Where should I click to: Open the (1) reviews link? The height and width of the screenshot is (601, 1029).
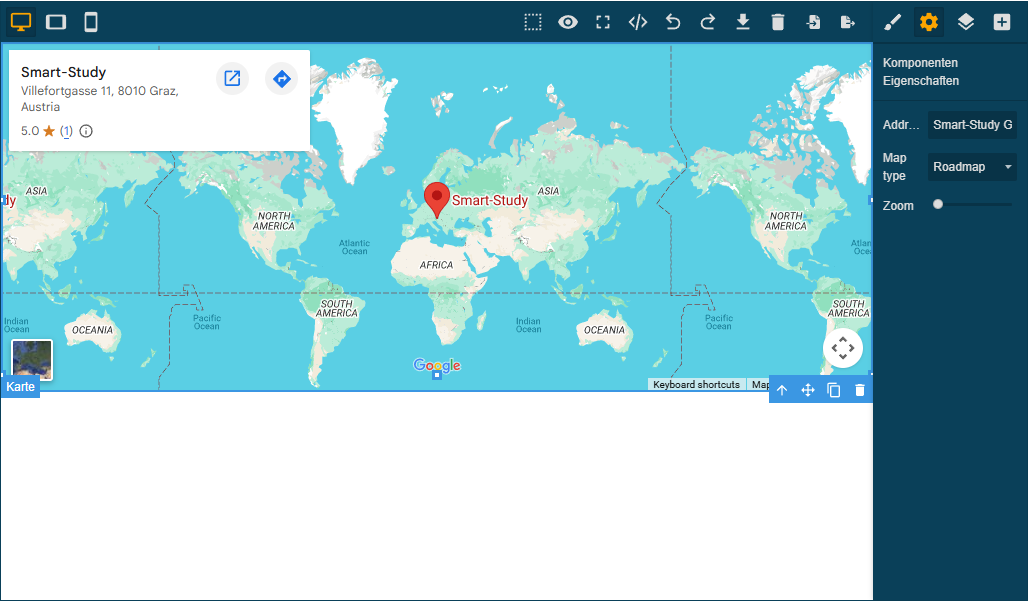(66, 131)
